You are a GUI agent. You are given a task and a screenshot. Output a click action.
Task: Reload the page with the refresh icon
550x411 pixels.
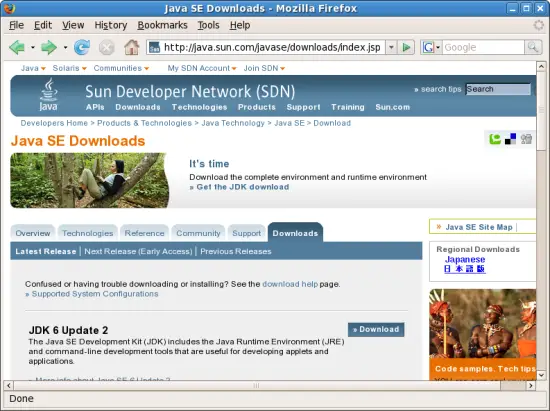click(82, 47)
